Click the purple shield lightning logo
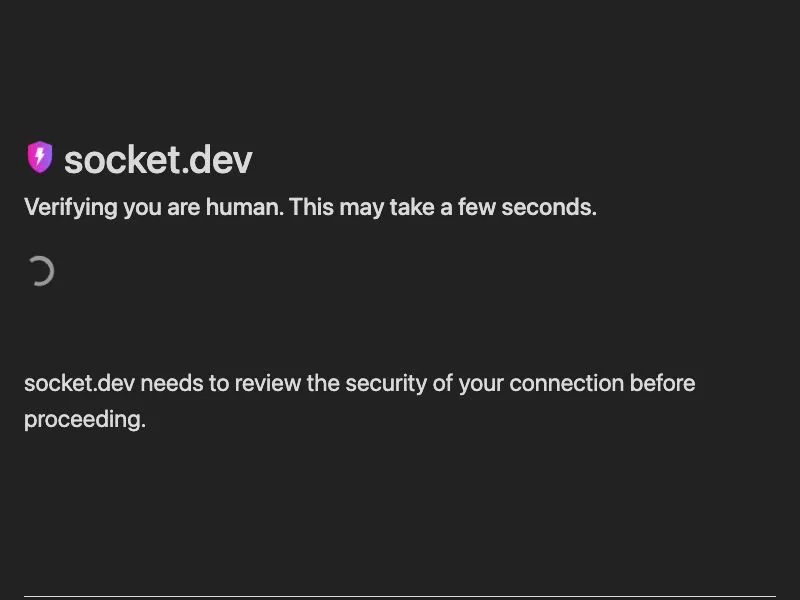This screenshot has width=800, height=600. (40, 157)
